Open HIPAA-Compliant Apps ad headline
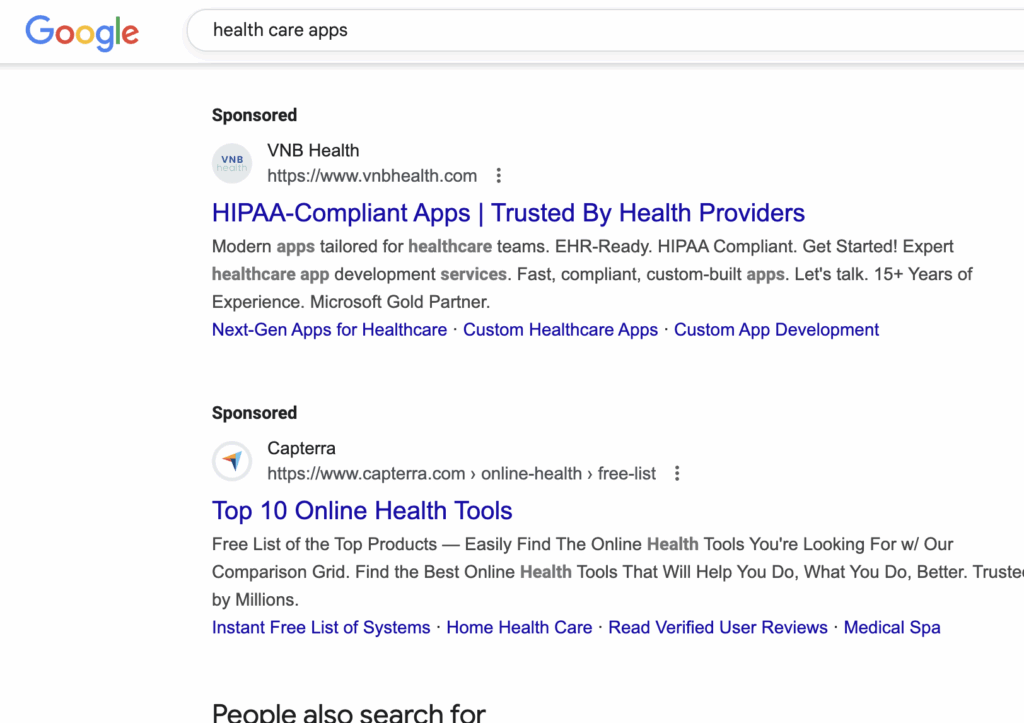Screen dimensions: 1024x723 pos(508,213)
